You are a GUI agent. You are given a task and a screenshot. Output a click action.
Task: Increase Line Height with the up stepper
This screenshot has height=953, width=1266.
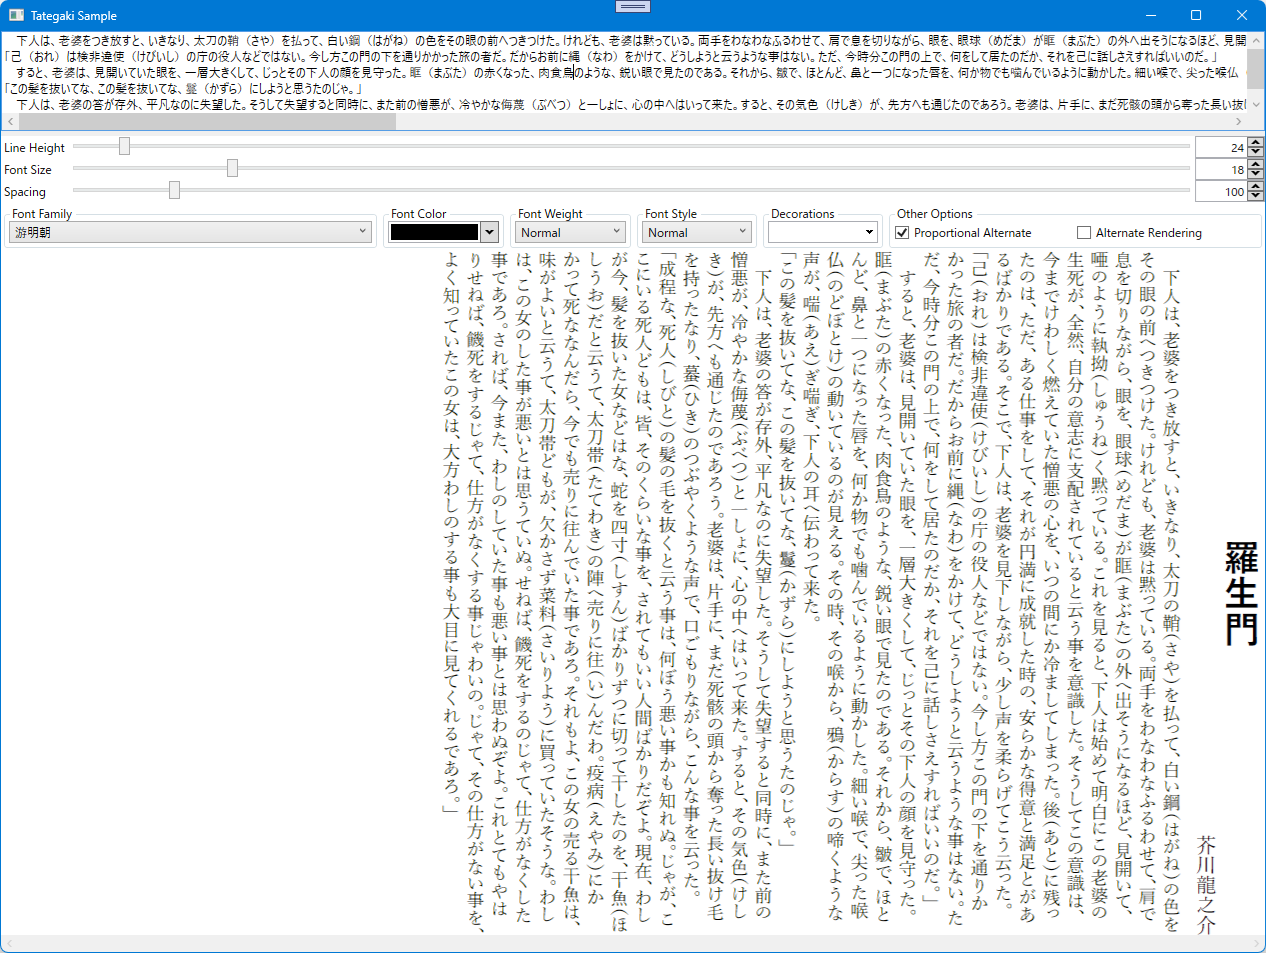(x=1255, y=142)
